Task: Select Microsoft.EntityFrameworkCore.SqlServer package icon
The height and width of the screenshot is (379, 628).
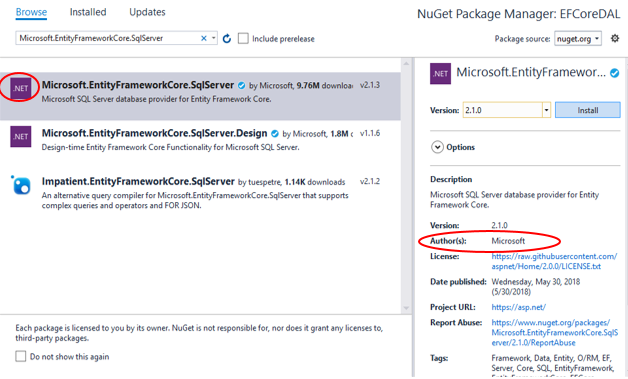Action: [20, 88]
